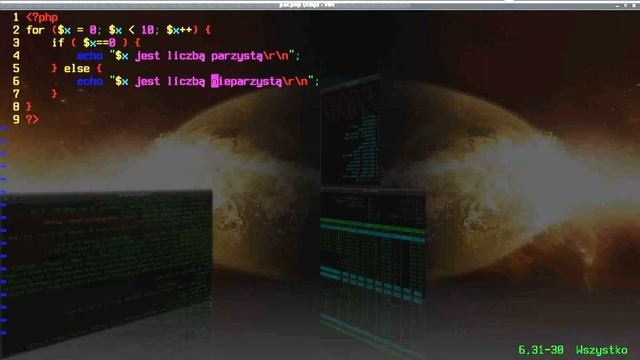Click the word 'nieparzystą' at the cursor on line 6
Image resolution: width=640 pixels, height=360 pixels.
tap(246, 82)
